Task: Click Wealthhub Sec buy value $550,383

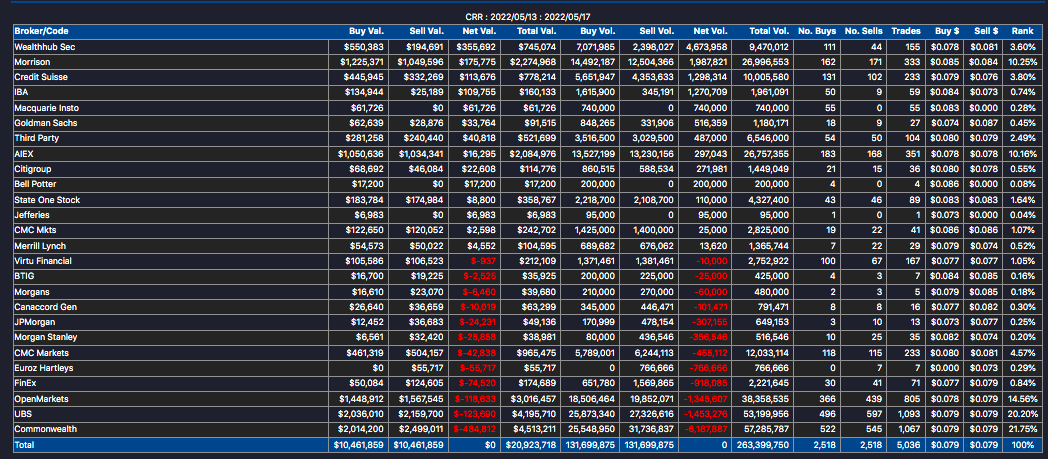Action: [x=364, y=47]
